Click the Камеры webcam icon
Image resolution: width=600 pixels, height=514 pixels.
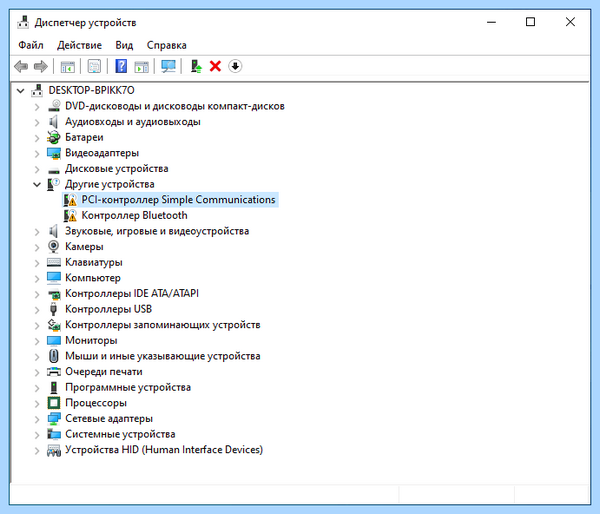(x=54, y=247)
